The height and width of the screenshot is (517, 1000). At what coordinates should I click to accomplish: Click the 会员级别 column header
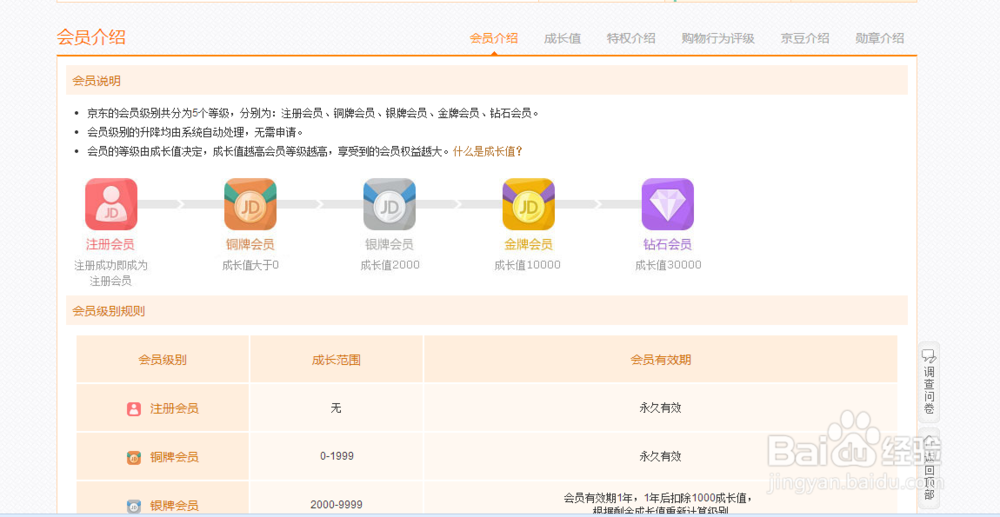pyautogui.click(x=163, y=360)
